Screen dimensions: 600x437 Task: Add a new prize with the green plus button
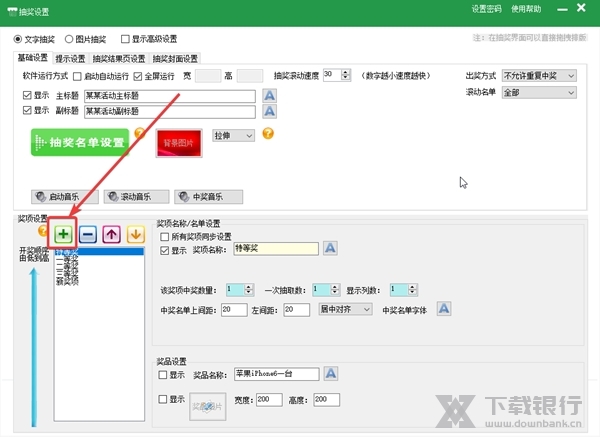point(63,234)
